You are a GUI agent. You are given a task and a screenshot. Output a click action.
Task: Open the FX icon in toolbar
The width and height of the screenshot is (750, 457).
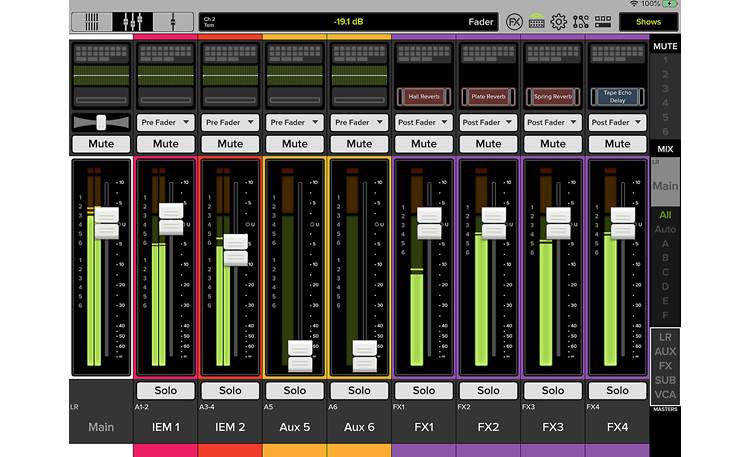pos(514,22)
